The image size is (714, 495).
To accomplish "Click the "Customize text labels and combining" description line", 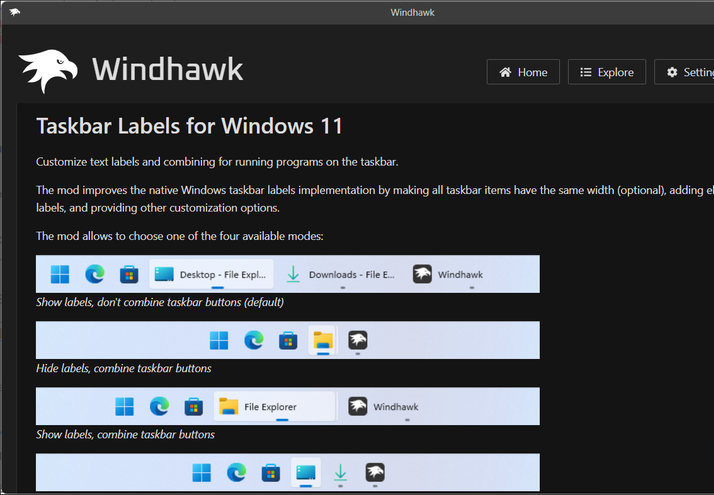I will pyautogui.click(x=217, y=162).
